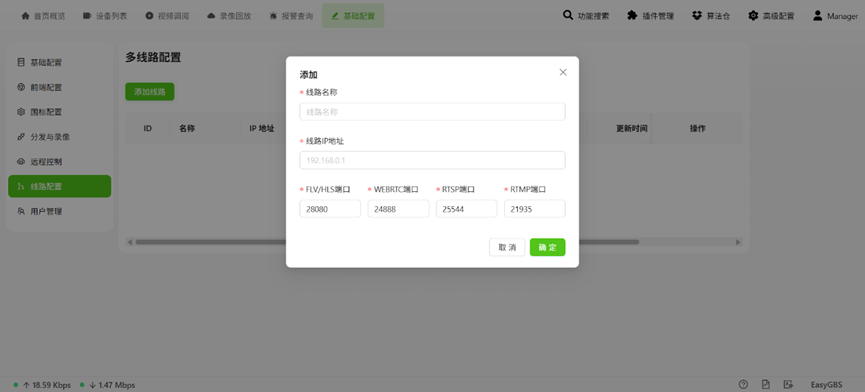Open 插件管理 puzzle-piece icon
Screen dimensions: 865x392
[x=632, y=15]
